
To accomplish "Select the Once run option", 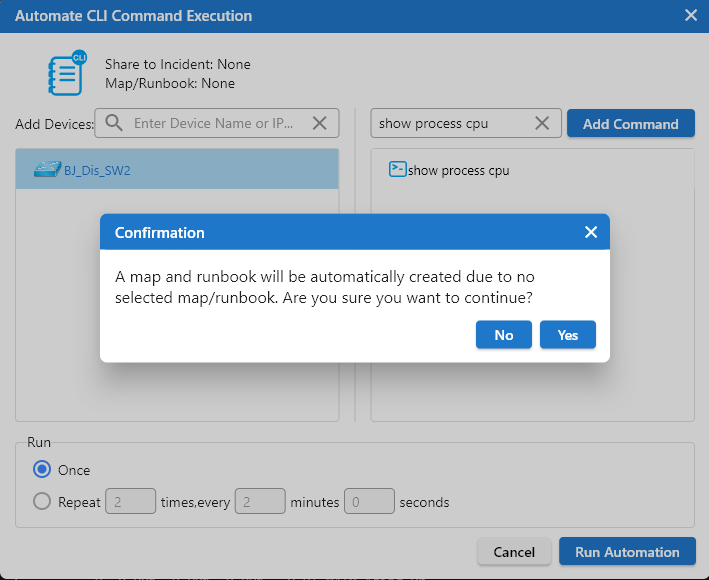I will pyautogui.click(x=42, y=469).
